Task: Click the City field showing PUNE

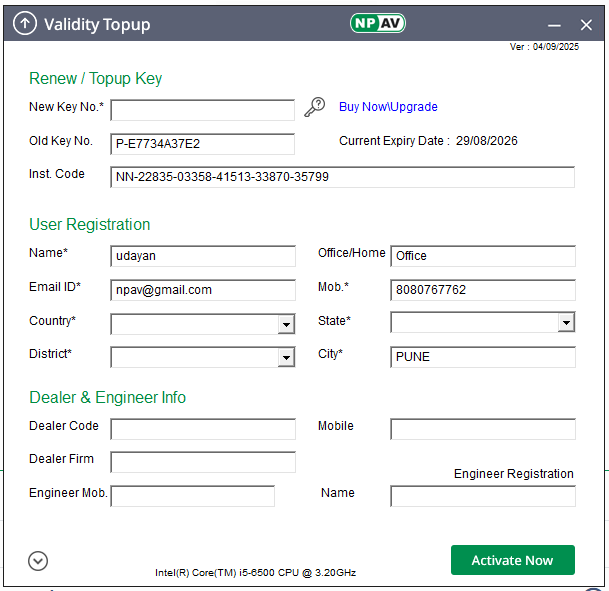Action: [482, 357]
